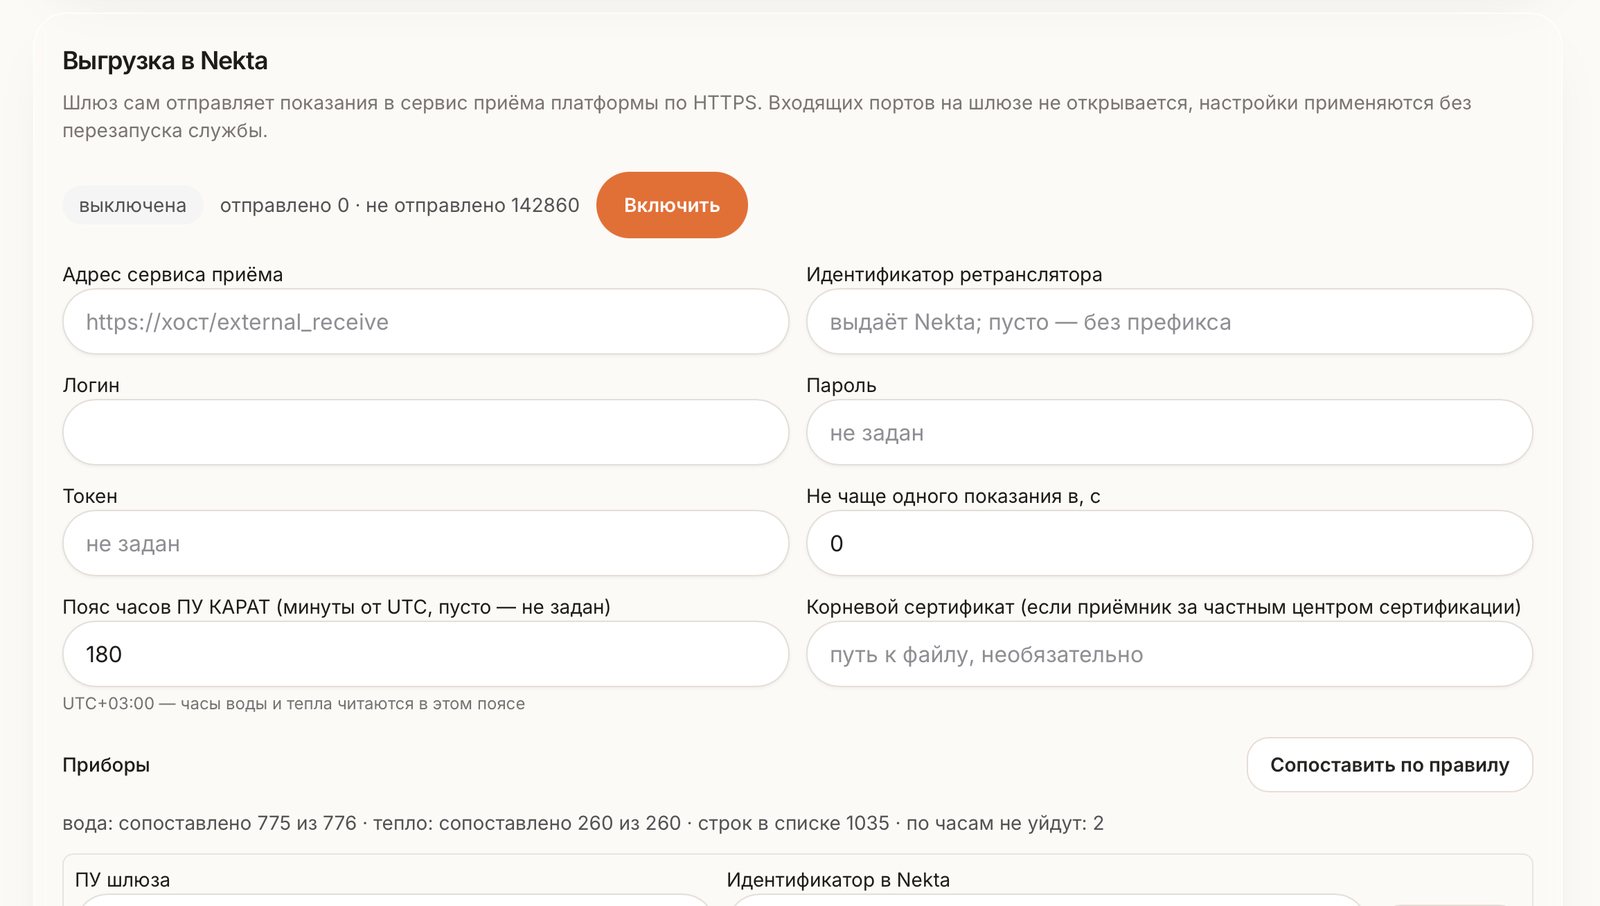Screen dimensions: 1600x906
Task: Click the Выгрузка в Nekta heading
Action: tap(165, 61)
